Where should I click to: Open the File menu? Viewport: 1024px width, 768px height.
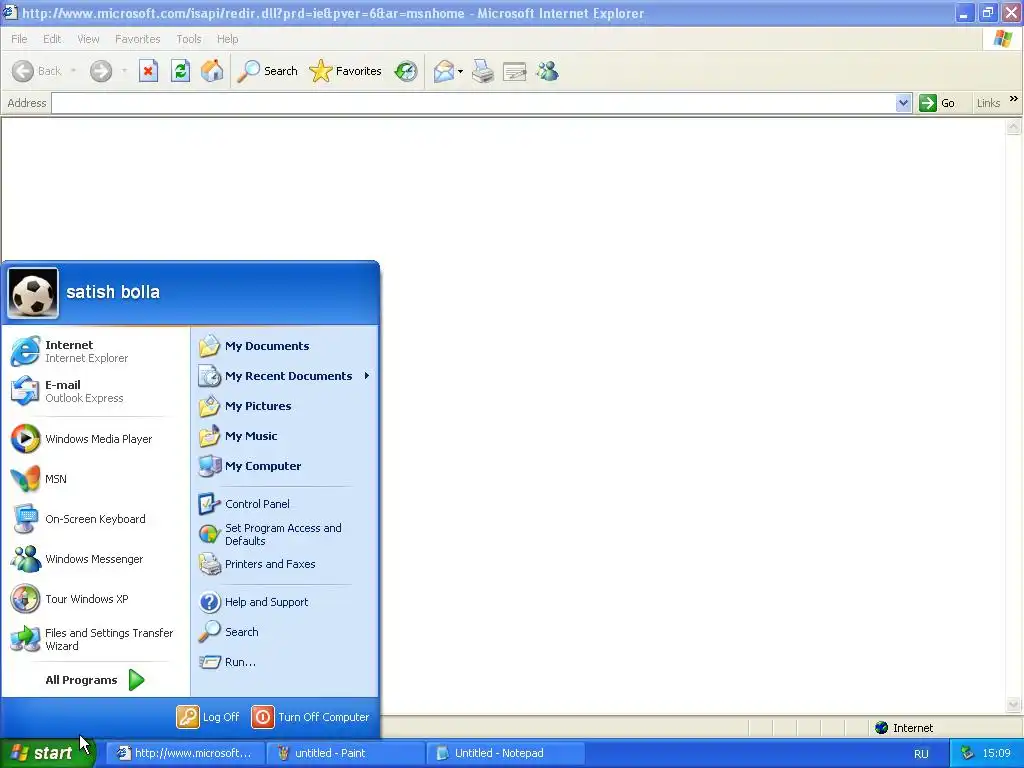coord(19,39)
